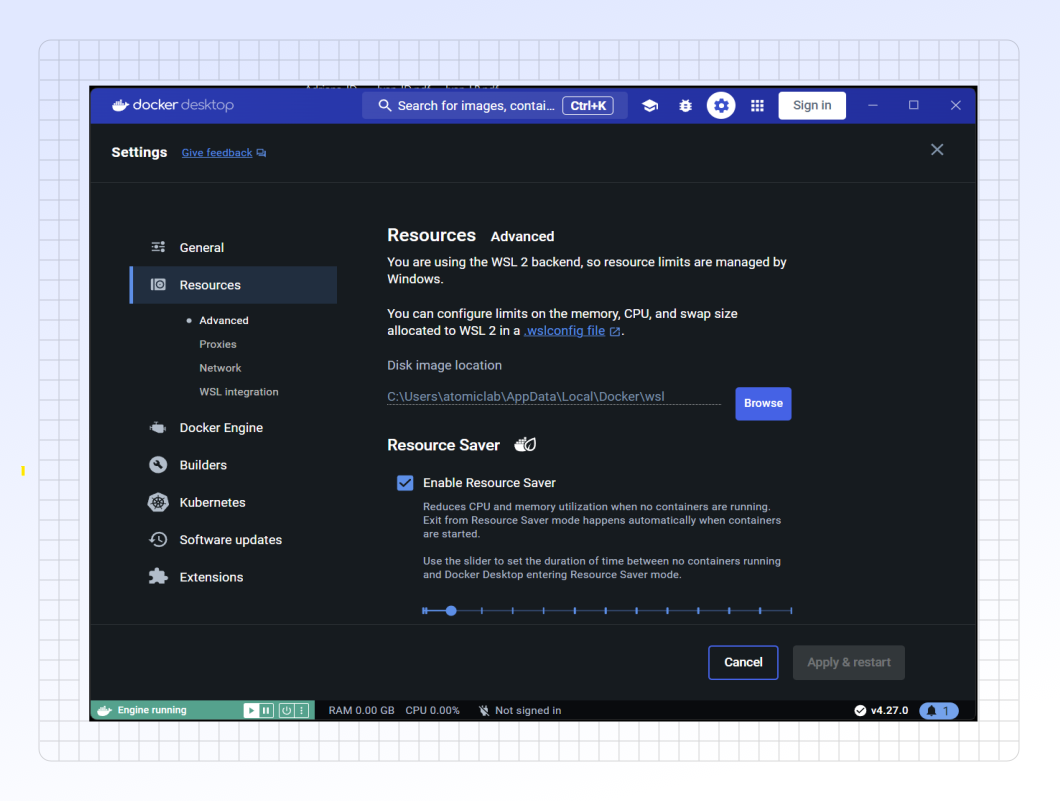Select Docker Engine in settings sidebar
The image size is (1060, 801).
pyautogui.click(x=221, y=428)
